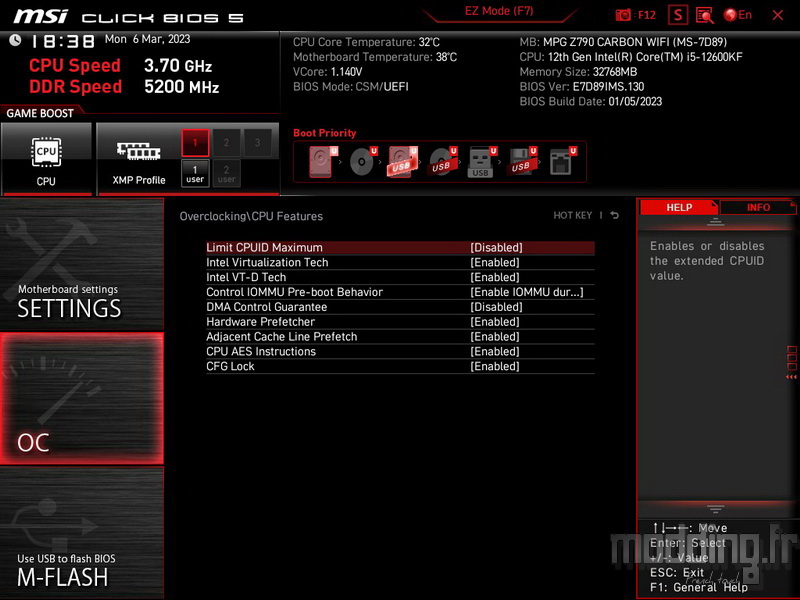Screen dimensions: 800x600
Task: Select XMP profile 3
Action: pos(257,142)
